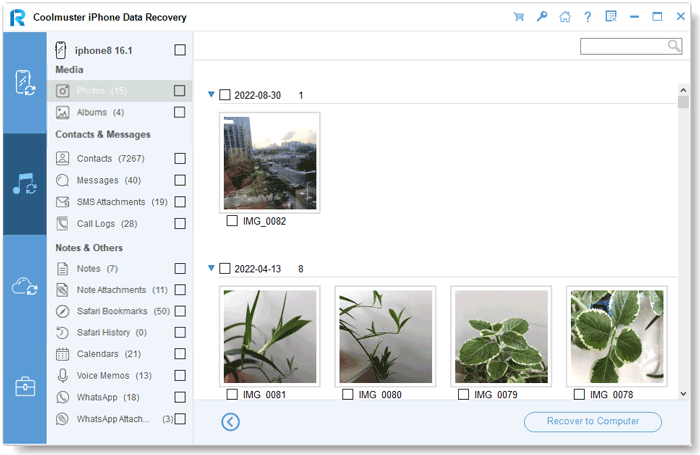
Task: Click the WhatsApp logo icon
Action: click(62, 397)
